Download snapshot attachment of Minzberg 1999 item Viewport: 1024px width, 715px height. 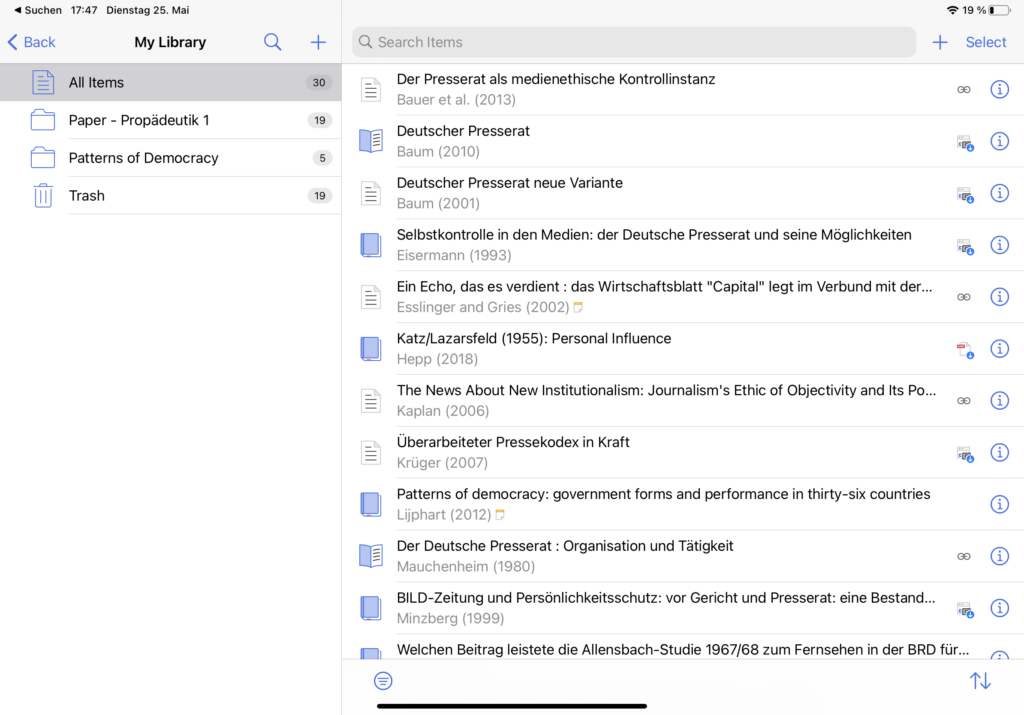965,609
